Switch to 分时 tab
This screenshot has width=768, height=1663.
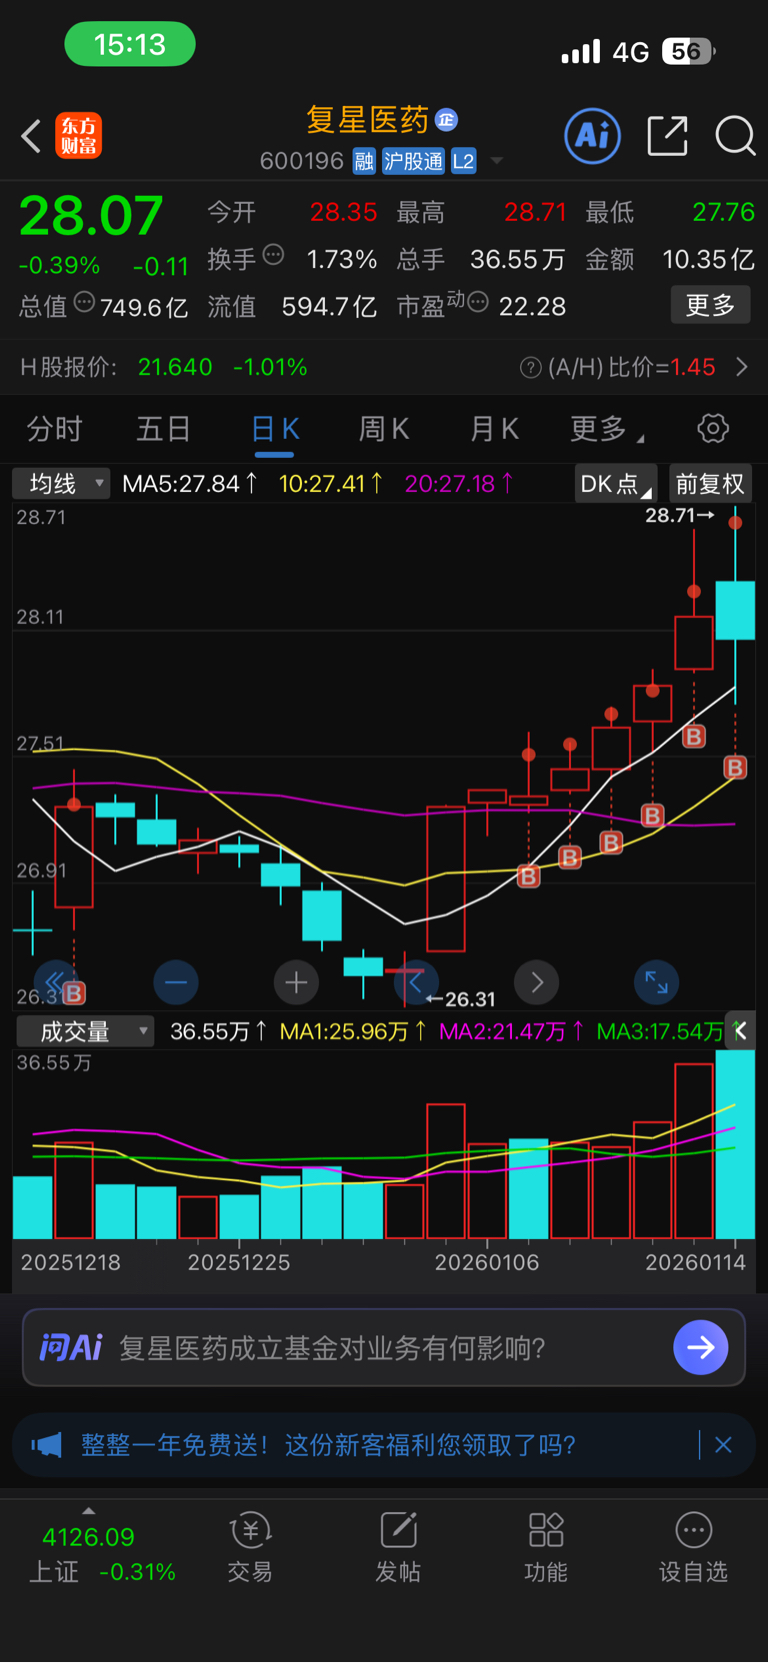click(54, 429)
